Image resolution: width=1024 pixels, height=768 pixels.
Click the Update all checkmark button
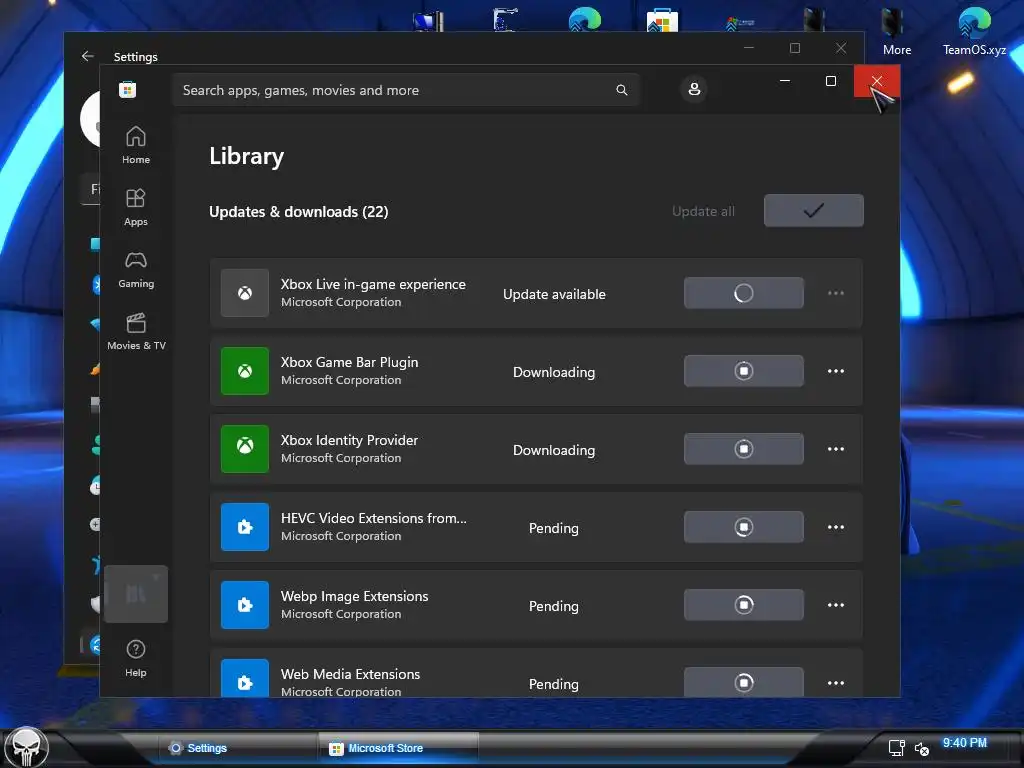click(814, 210)
